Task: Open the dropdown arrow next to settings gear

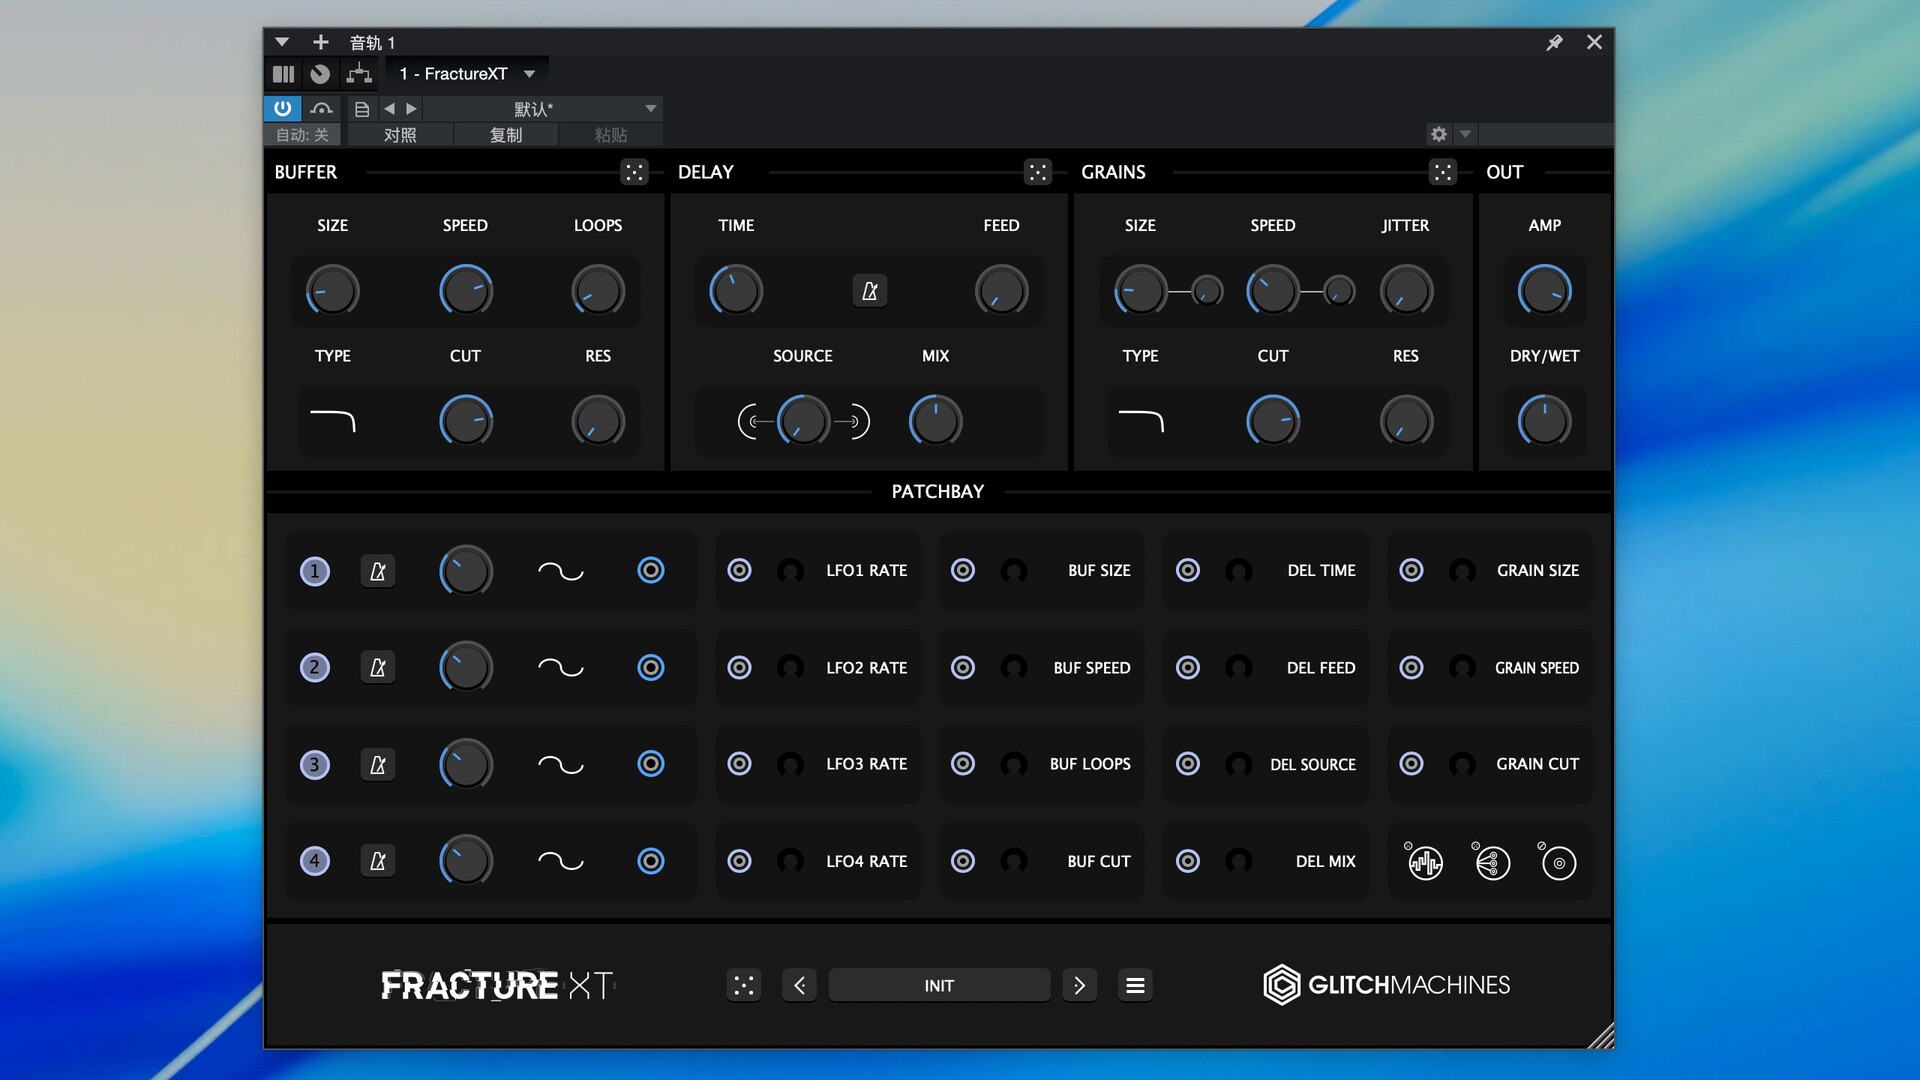Action: 1465,134
